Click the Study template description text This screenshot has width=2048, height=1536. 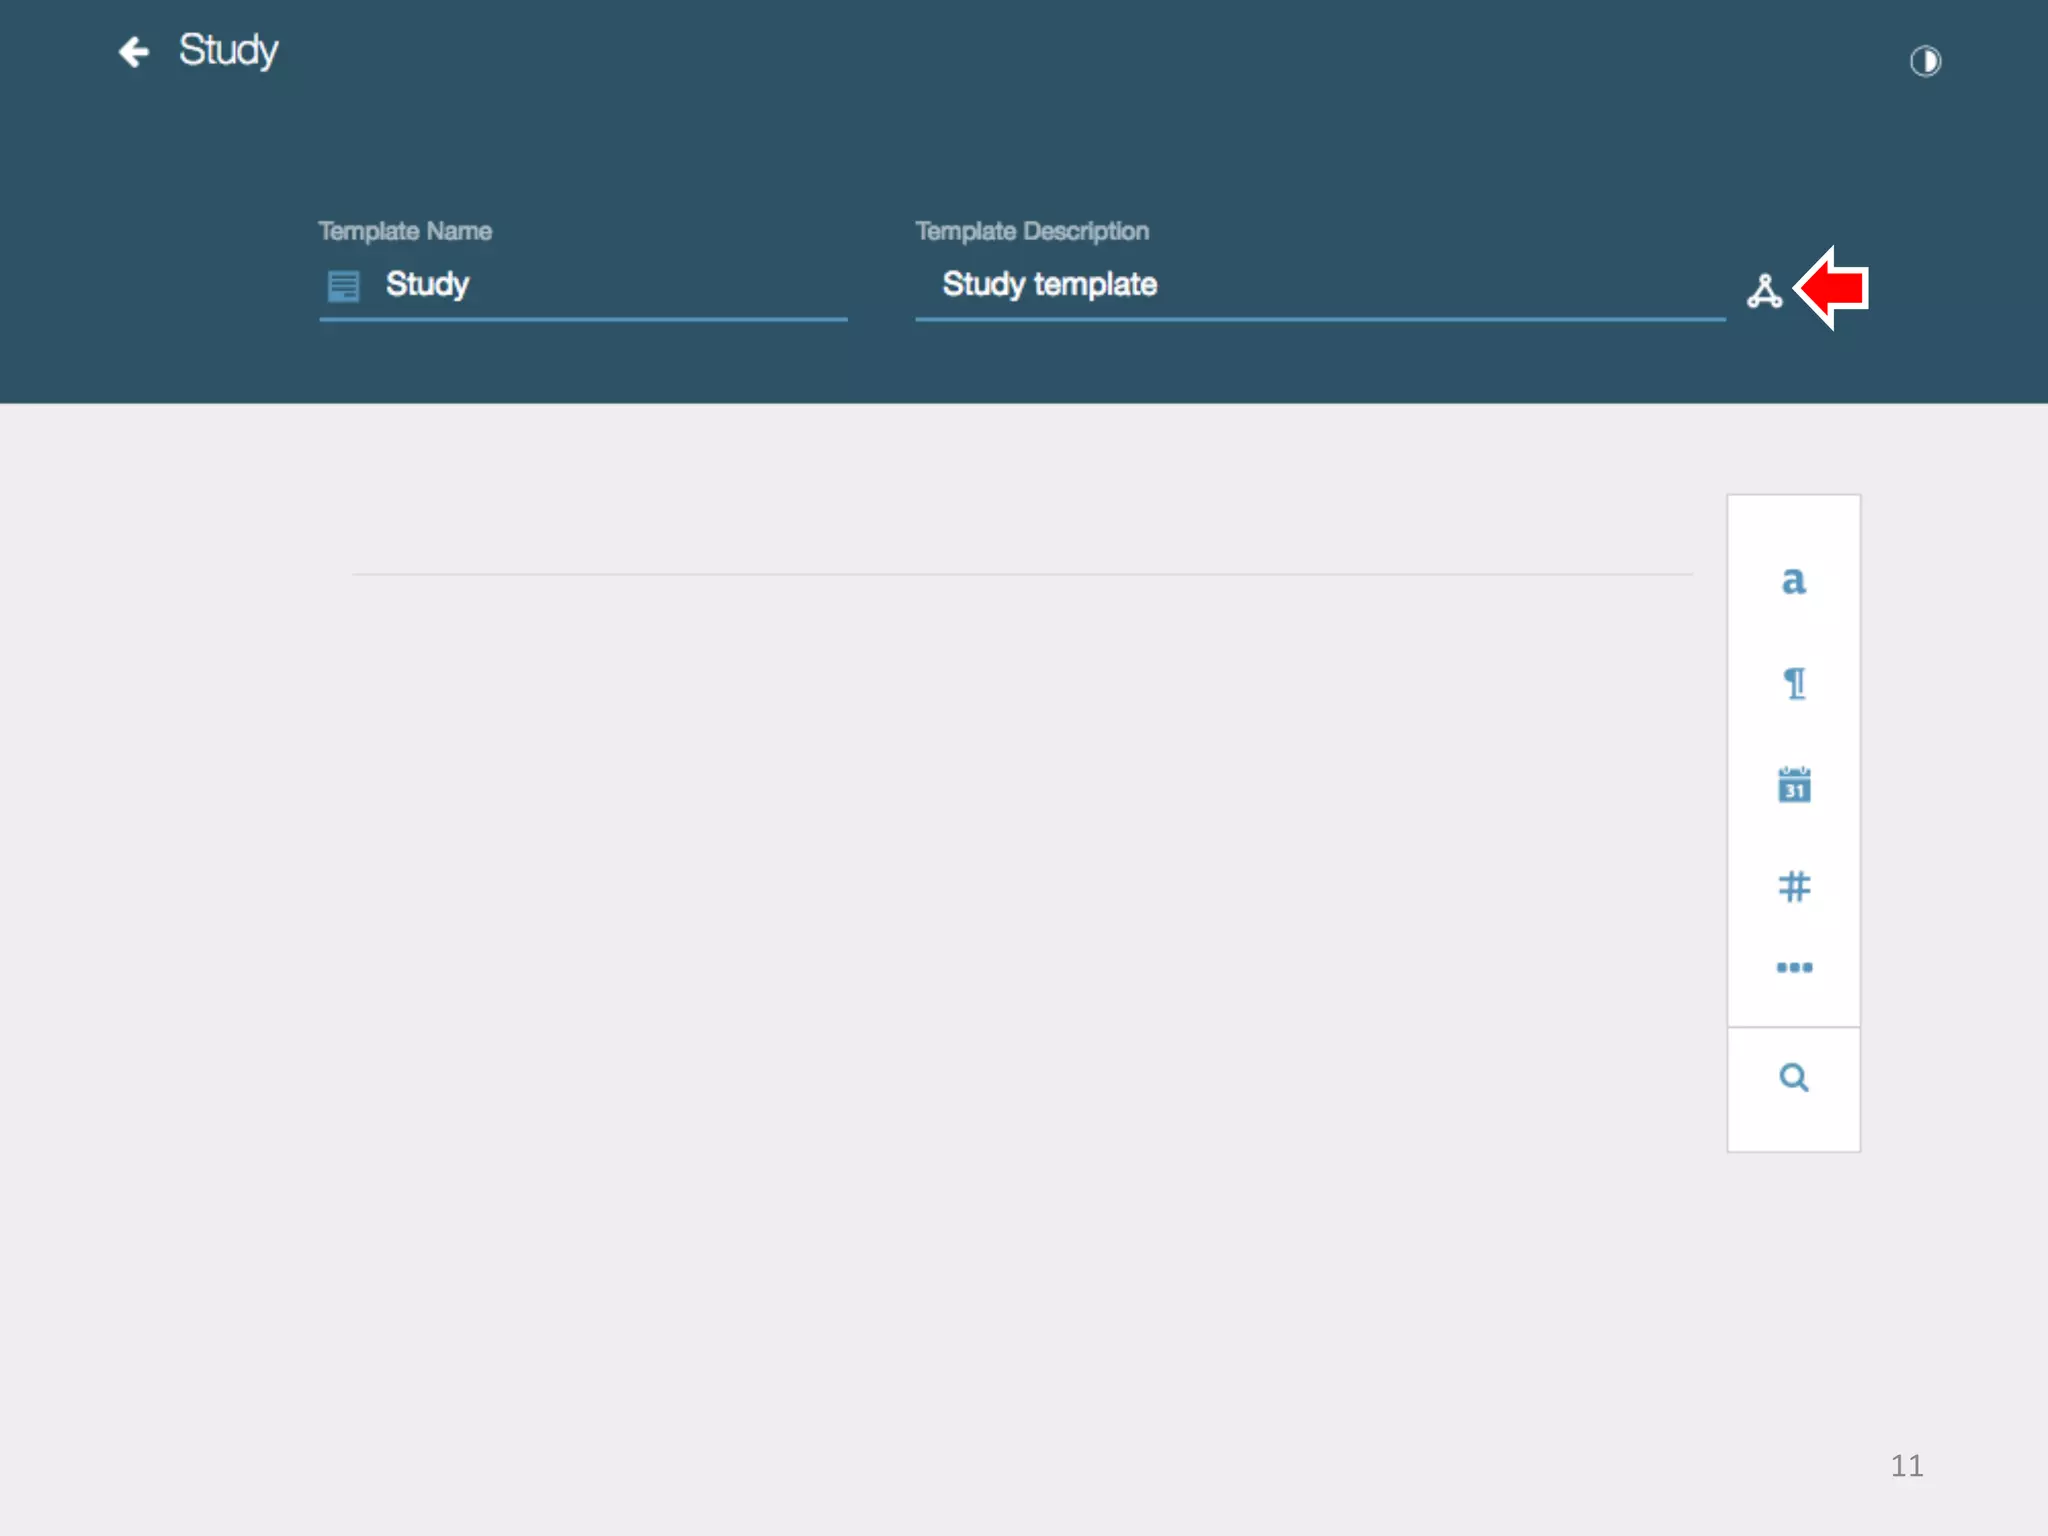[1049, 285]
